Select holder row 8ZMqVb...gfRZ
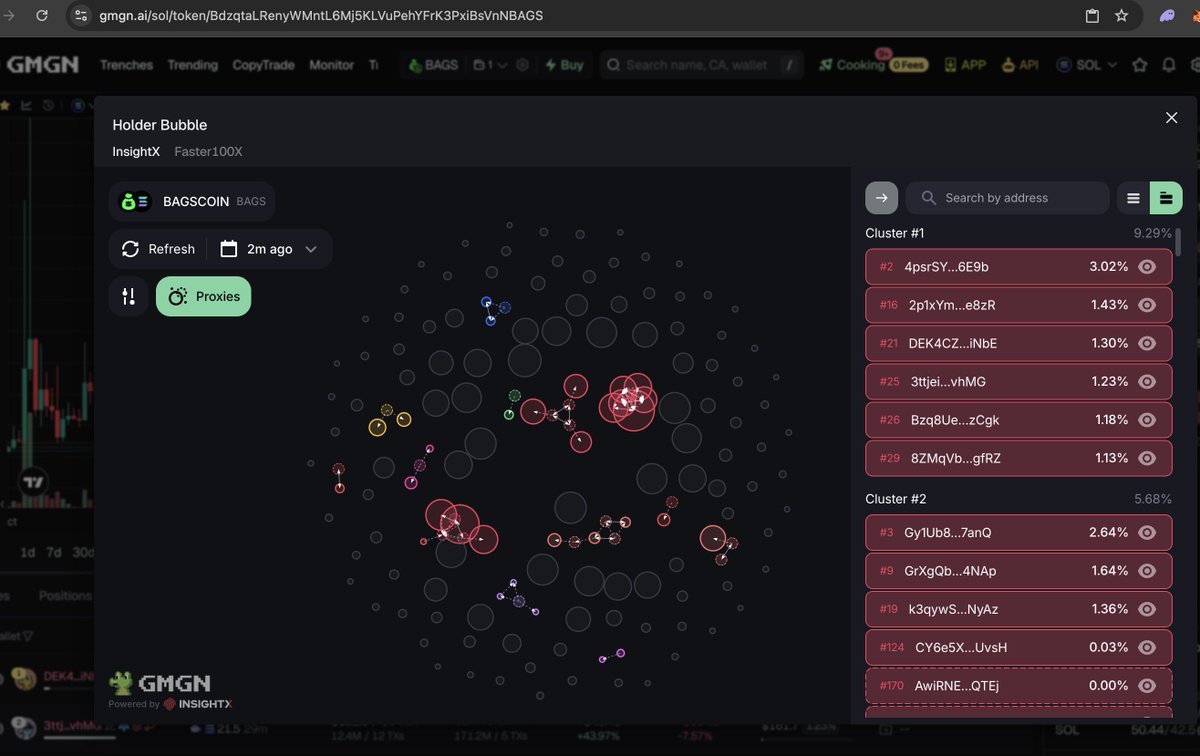 point(1018,458)
